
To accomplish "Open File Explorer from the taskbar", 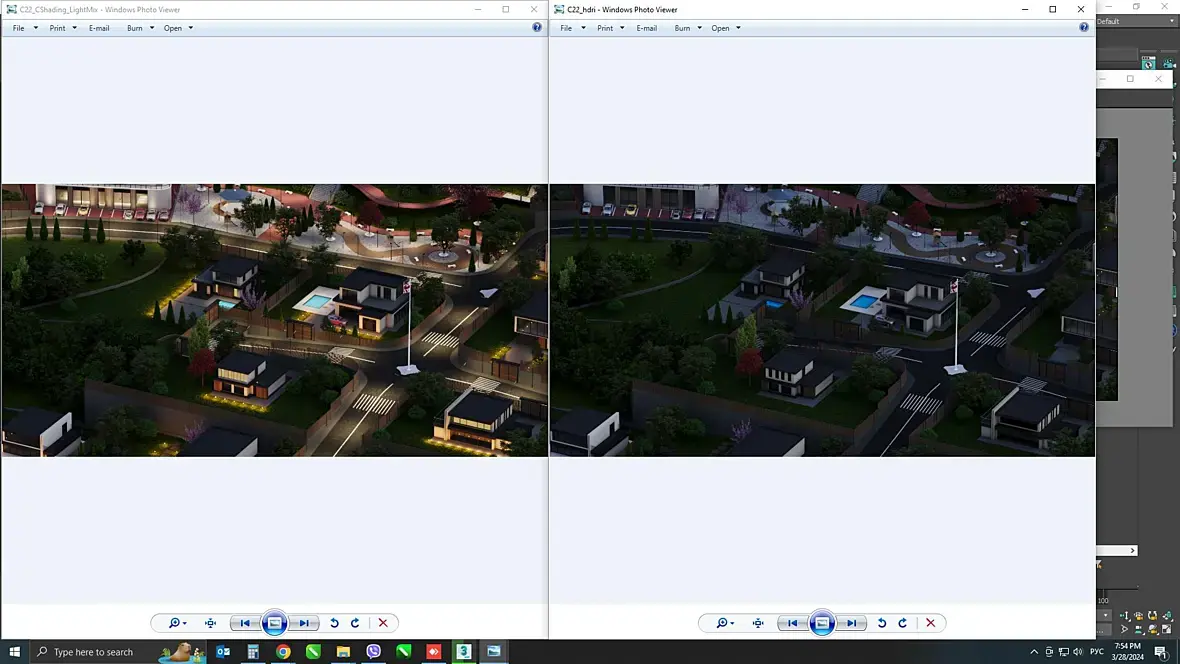I will (343, 652).
